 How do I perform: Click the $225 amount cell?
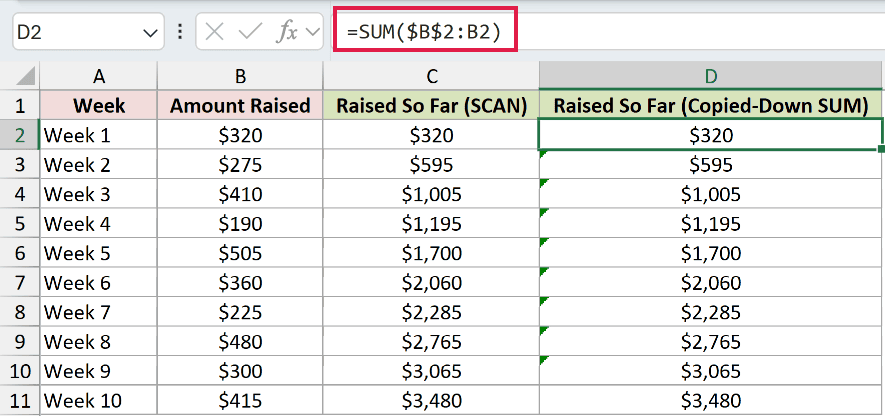pos(240,312)
